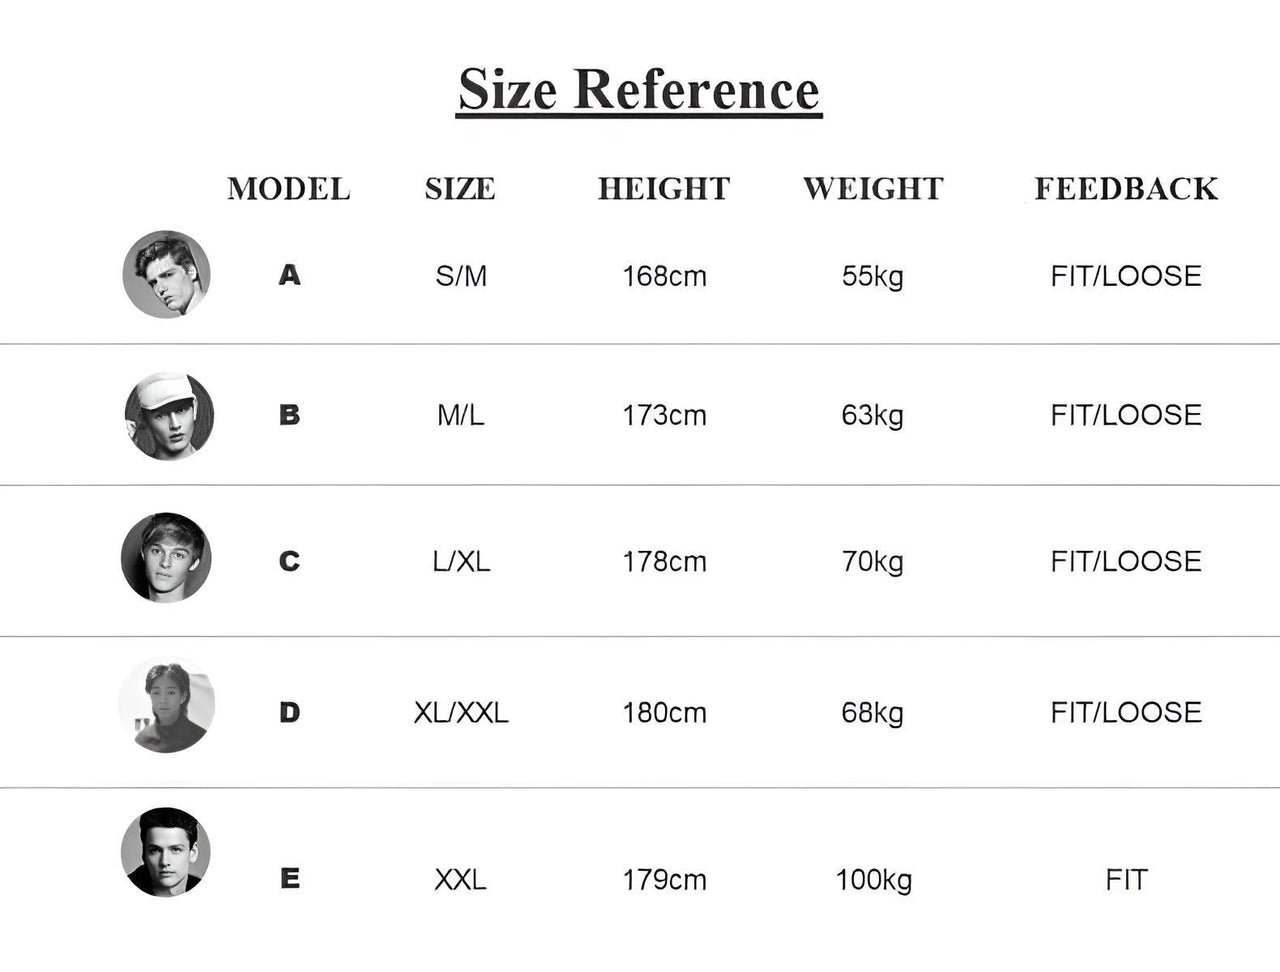Screen dimensions: 1280x972
Task: Select the XL/XXL size cell
Action: (461, 713)
